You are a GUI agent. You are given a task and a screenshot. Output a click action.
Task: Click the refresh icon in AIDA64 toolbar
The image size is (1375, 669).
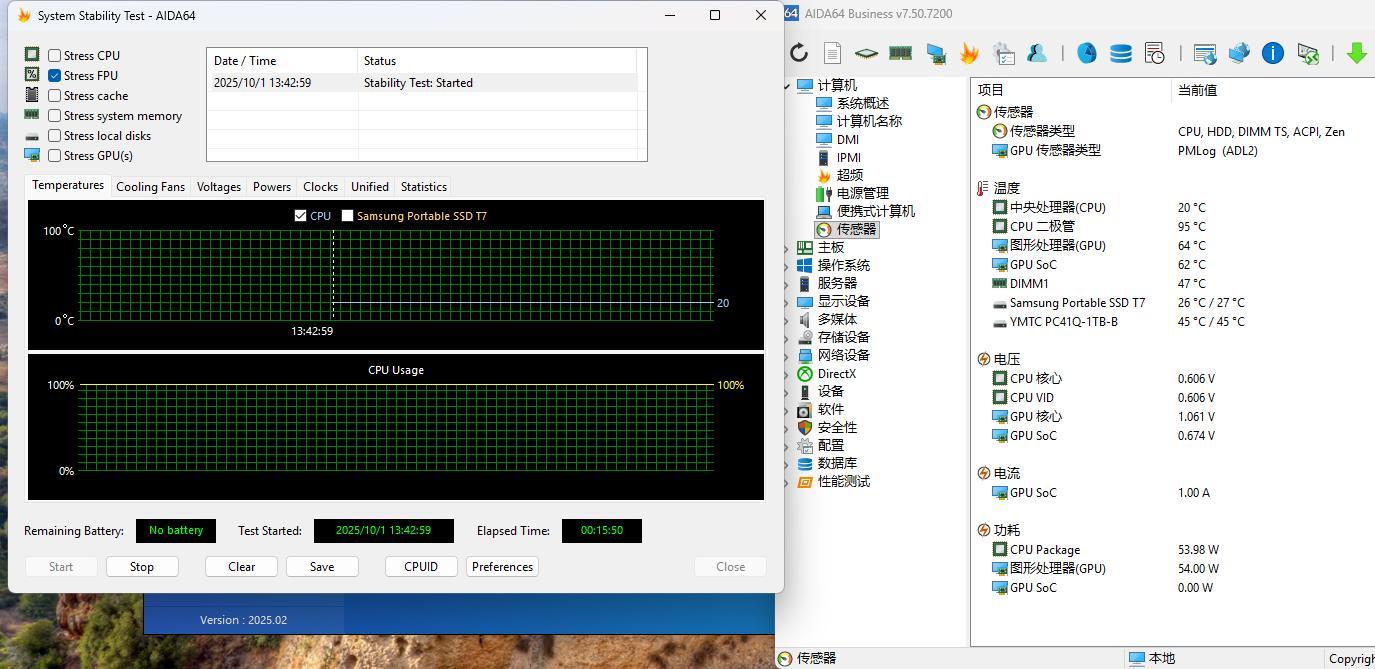pos(798,53)
